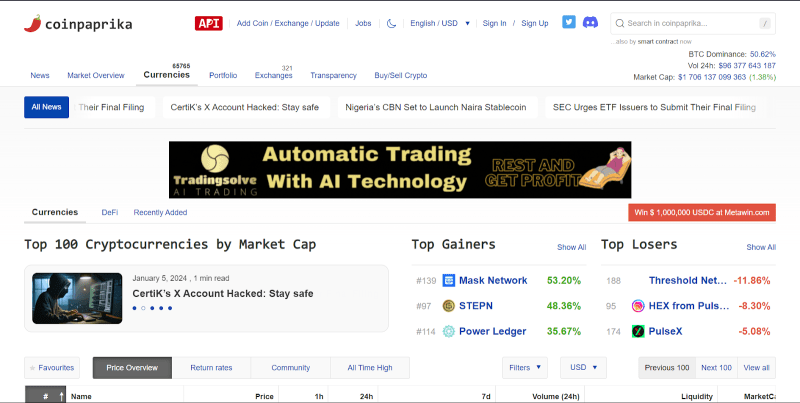
Task: Select the Currencies main nav tab
Action: pyautogui.click(x=166, y=74)
